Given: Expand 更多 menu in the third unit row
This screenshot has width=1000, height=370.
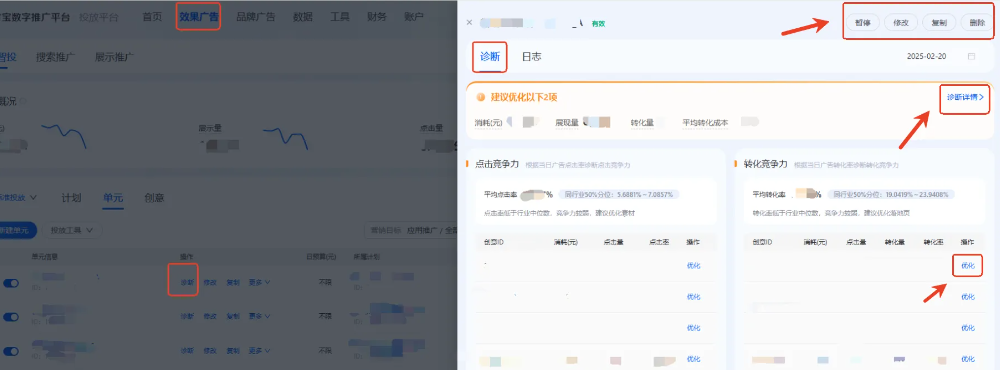Looking at the screenshot, I should [x=260, y=350].
